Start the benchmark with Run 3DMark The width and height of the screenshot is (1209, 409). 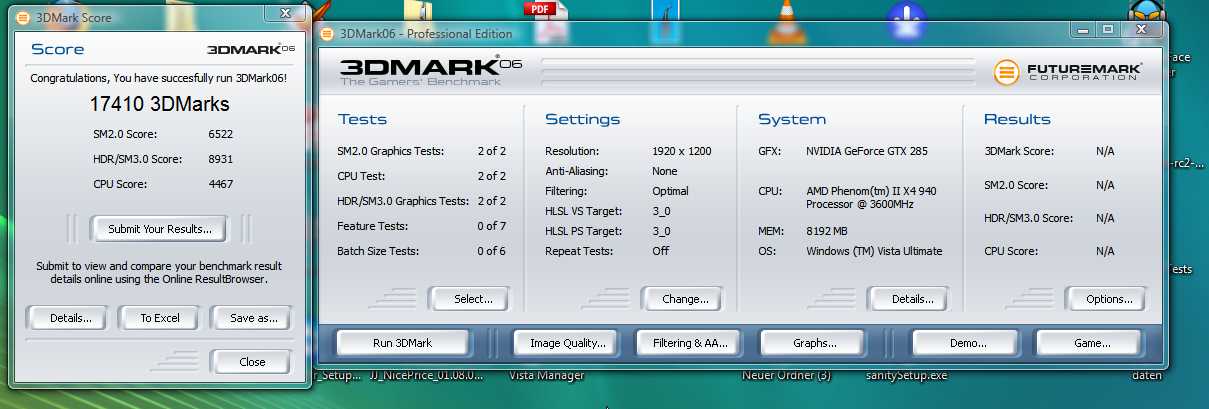(x=402, y=343)
